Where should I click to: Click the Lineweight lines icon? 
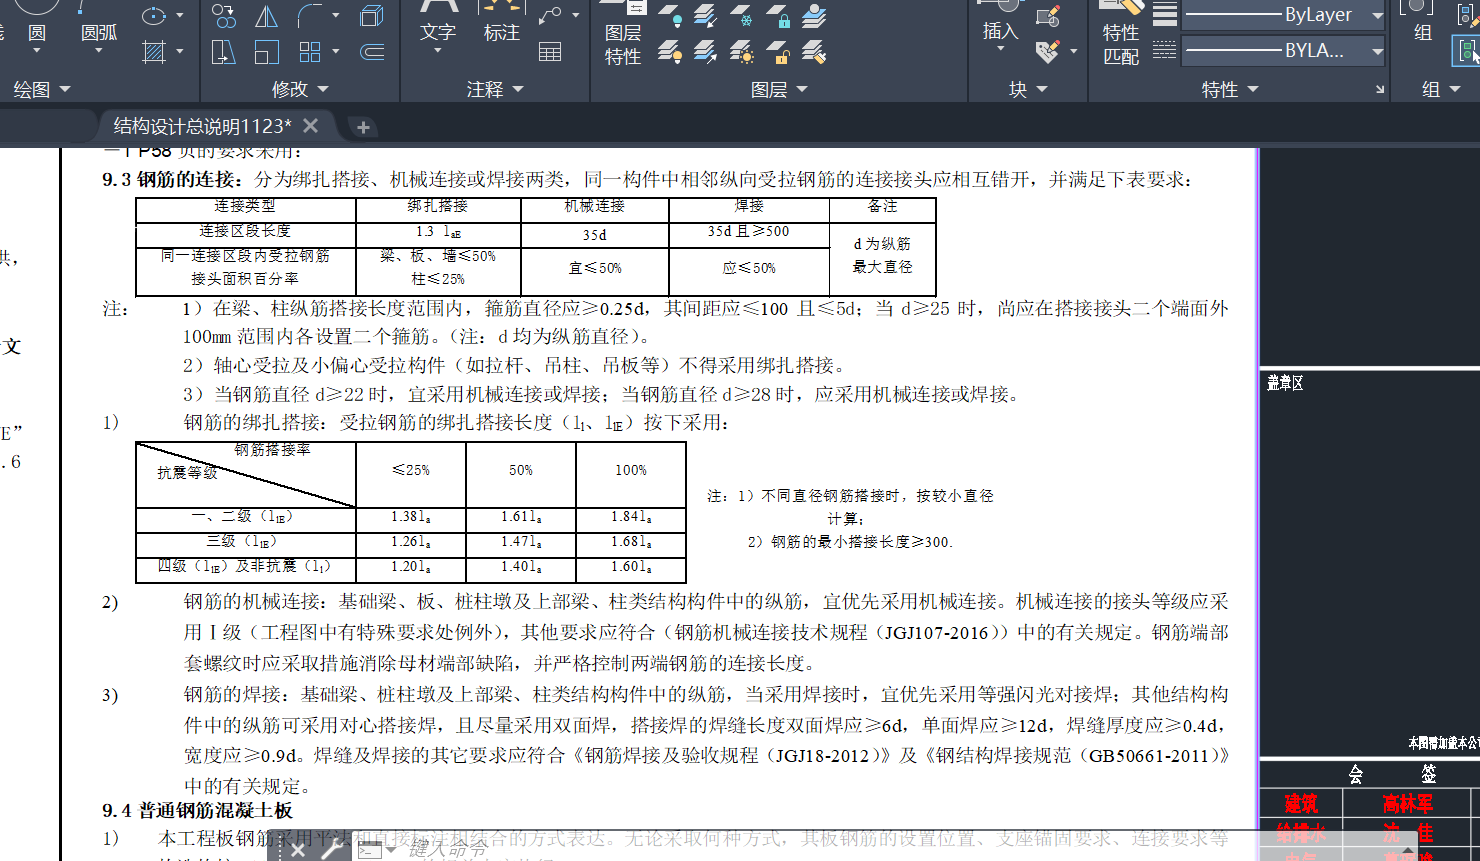1165,15
